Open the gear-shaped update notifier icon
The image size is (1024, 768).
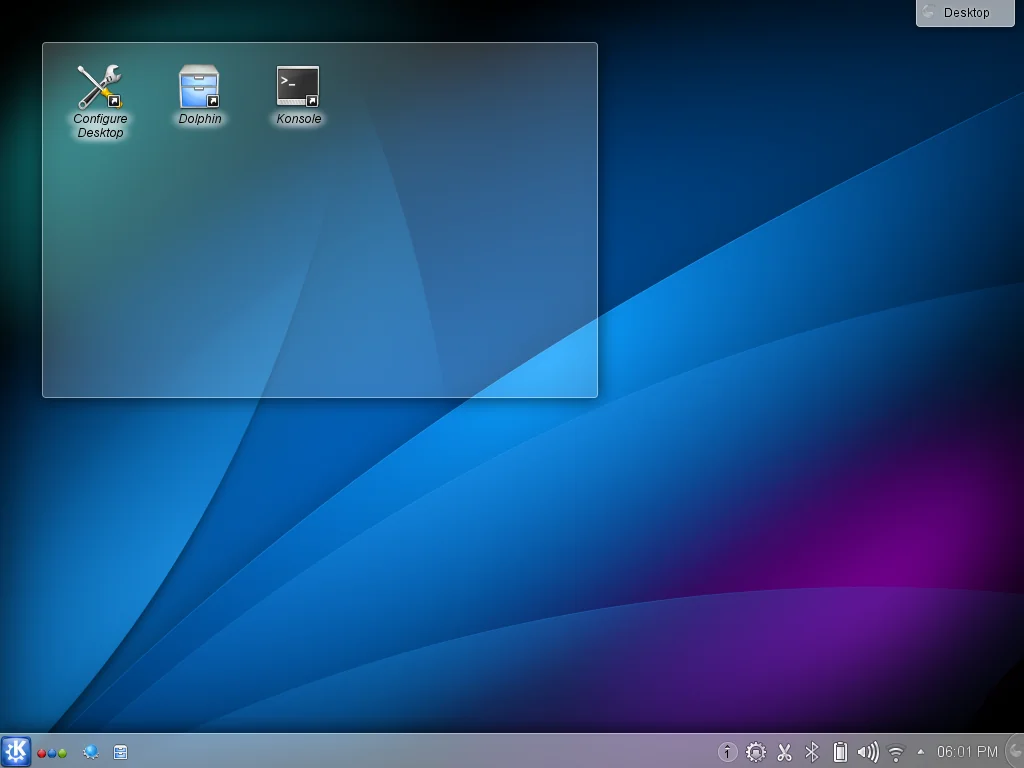(x=756, y=752)
